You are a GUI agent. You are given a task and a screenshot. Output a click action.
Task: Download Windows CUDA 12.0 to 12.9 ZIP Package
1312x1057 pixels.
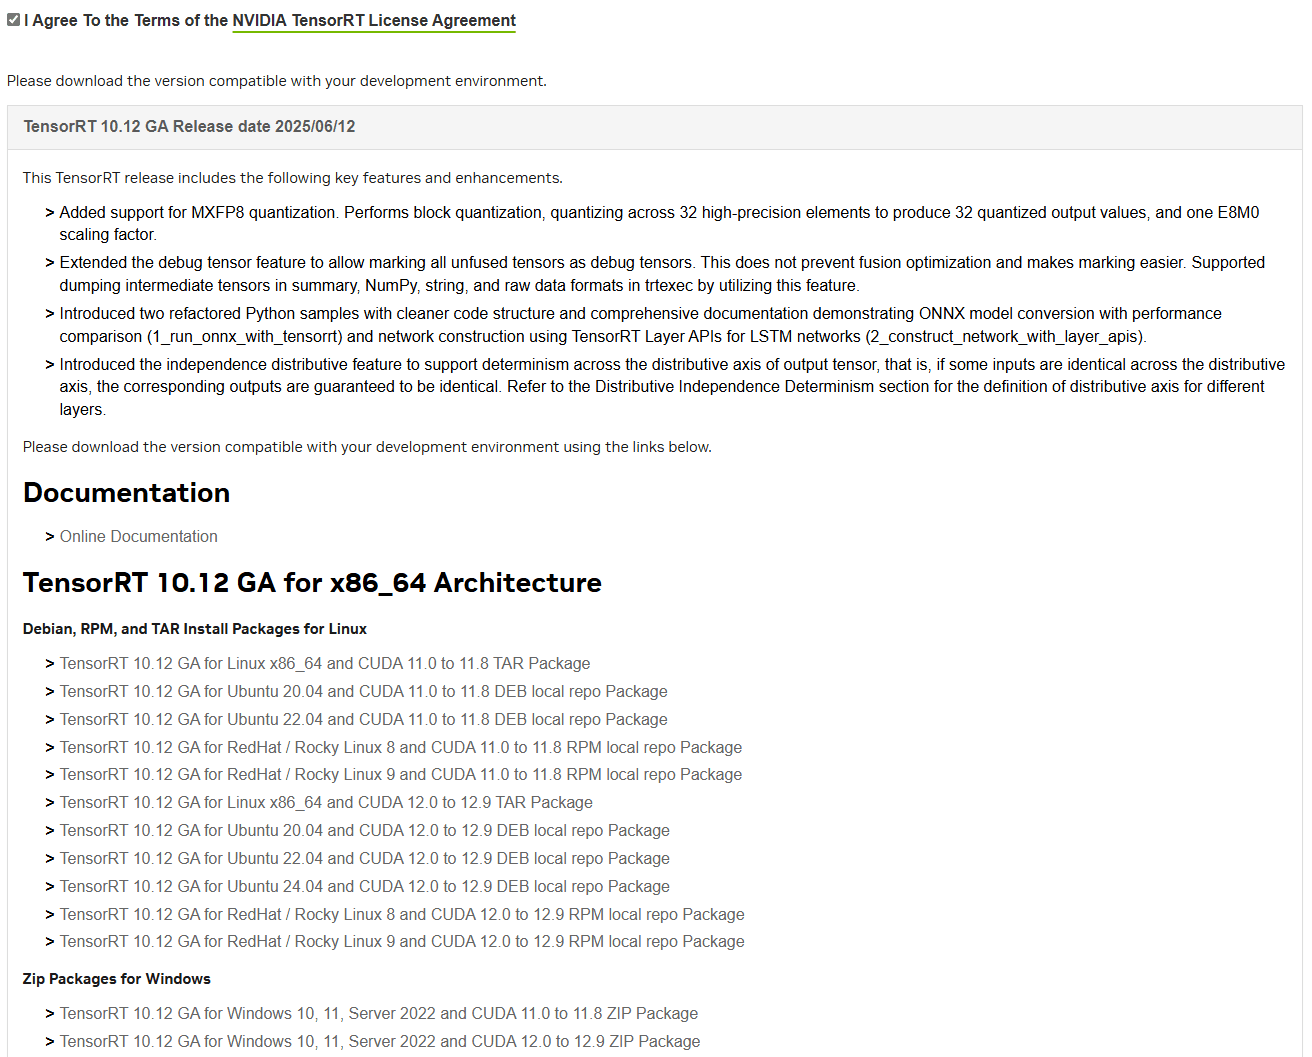click(x=380, y=1042)
